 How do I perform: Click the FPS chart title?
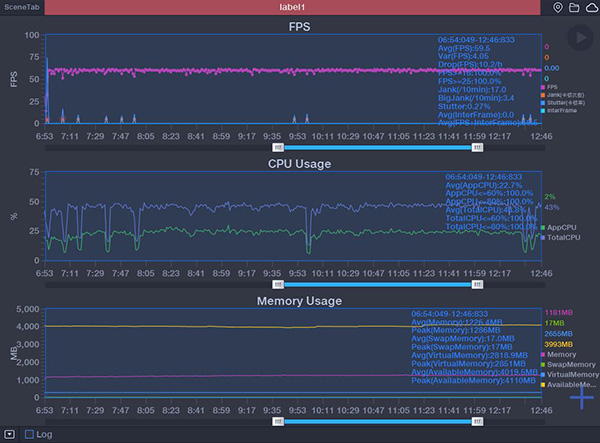click(299, 26)
